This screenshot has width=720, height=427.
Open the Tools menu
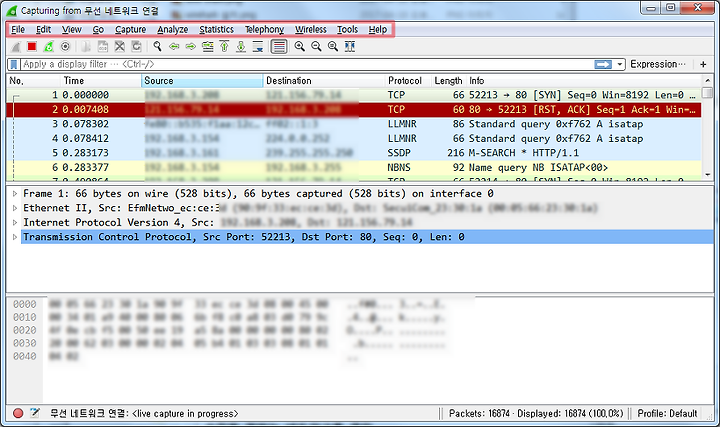point(347,29)
